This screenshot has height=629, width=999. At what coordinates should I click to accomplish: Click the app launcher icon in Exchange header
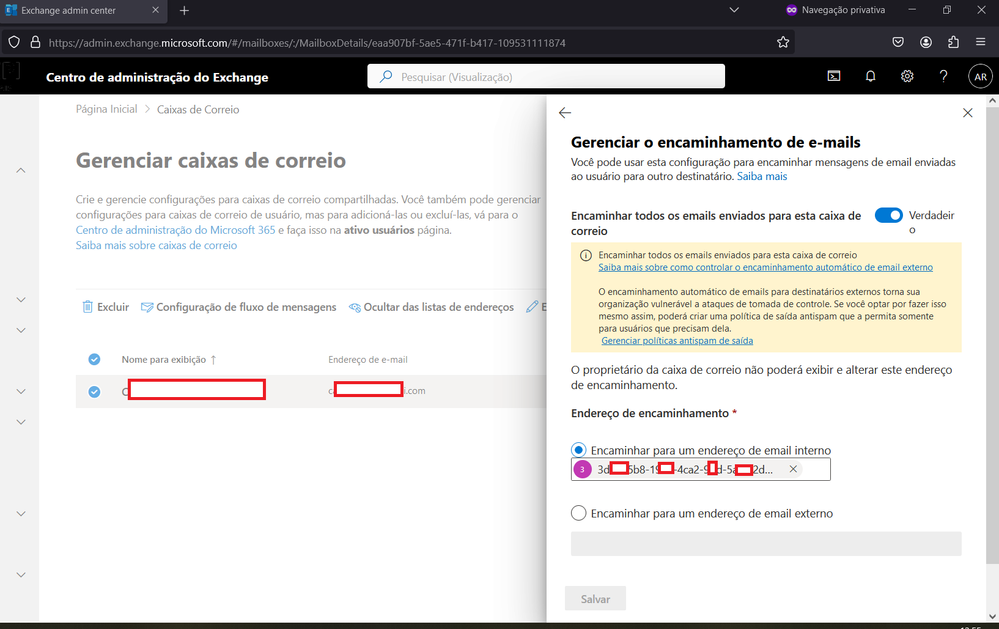pyautogui.click(x=11, y=70)
